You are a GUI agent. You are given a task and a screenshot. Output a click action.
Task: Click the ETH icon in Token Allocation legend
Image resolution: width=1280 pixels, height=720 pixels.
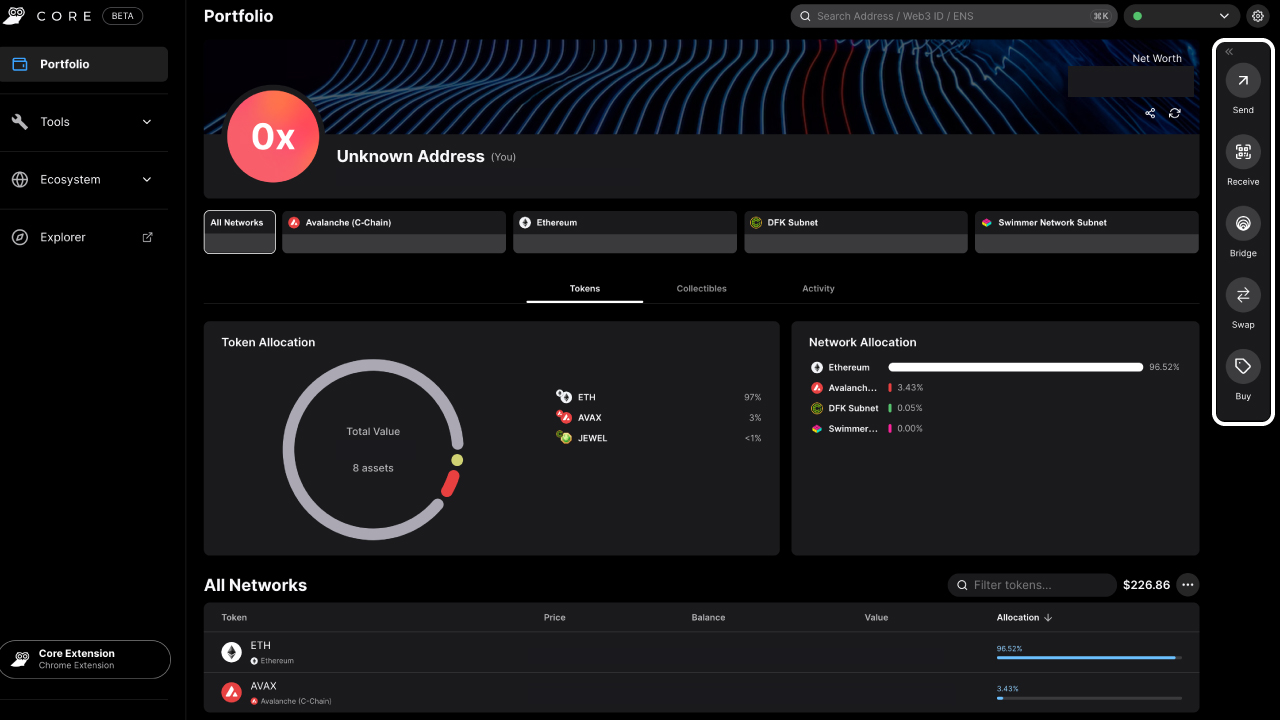(x=564, y=397)
